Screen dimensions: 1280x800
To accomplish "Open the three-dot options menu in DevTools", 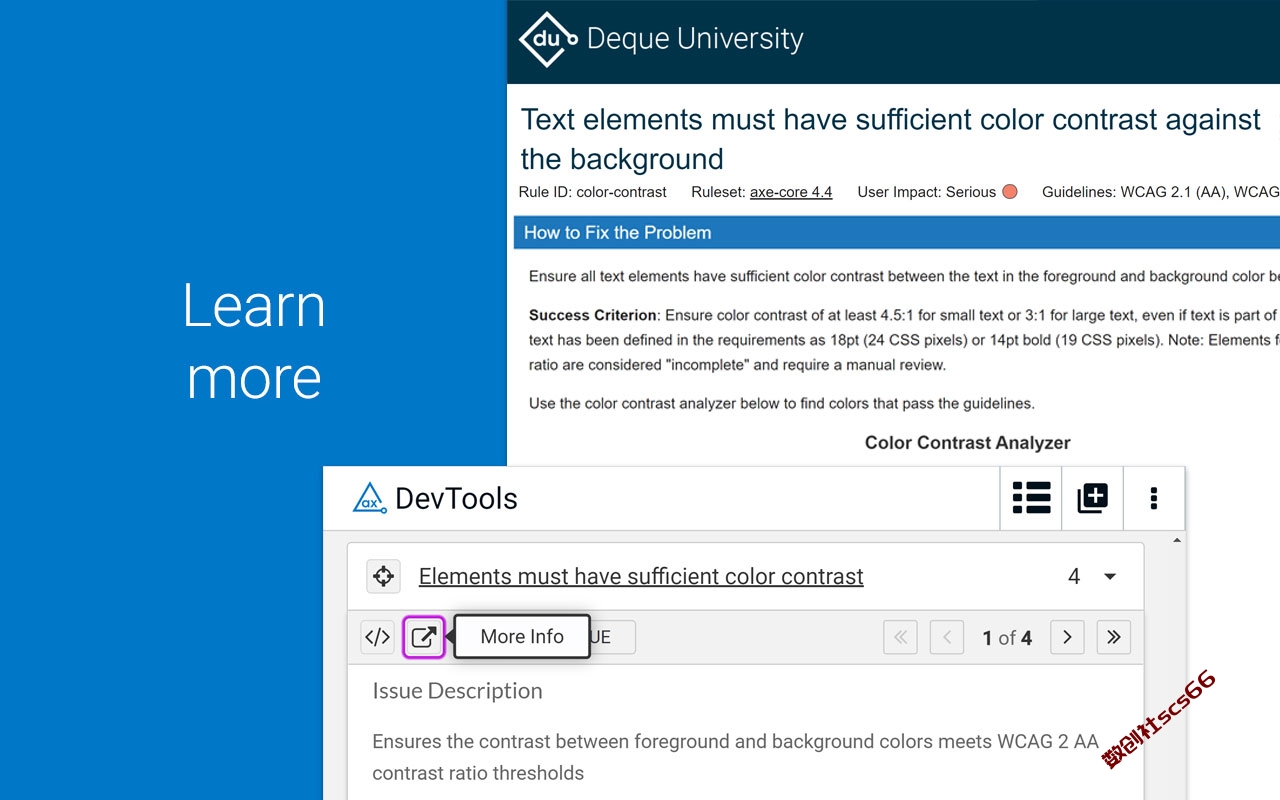I will (1154, 497).
